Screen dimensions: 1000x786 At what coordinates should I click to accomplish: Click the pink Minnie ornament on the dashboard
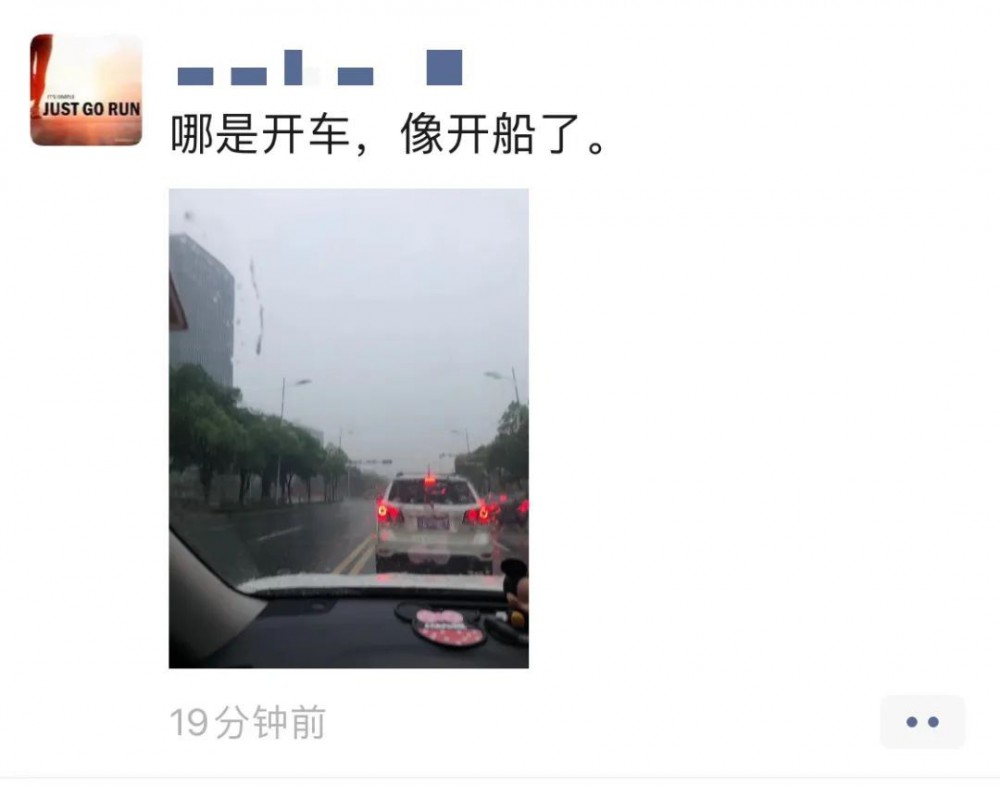[446, 627]
